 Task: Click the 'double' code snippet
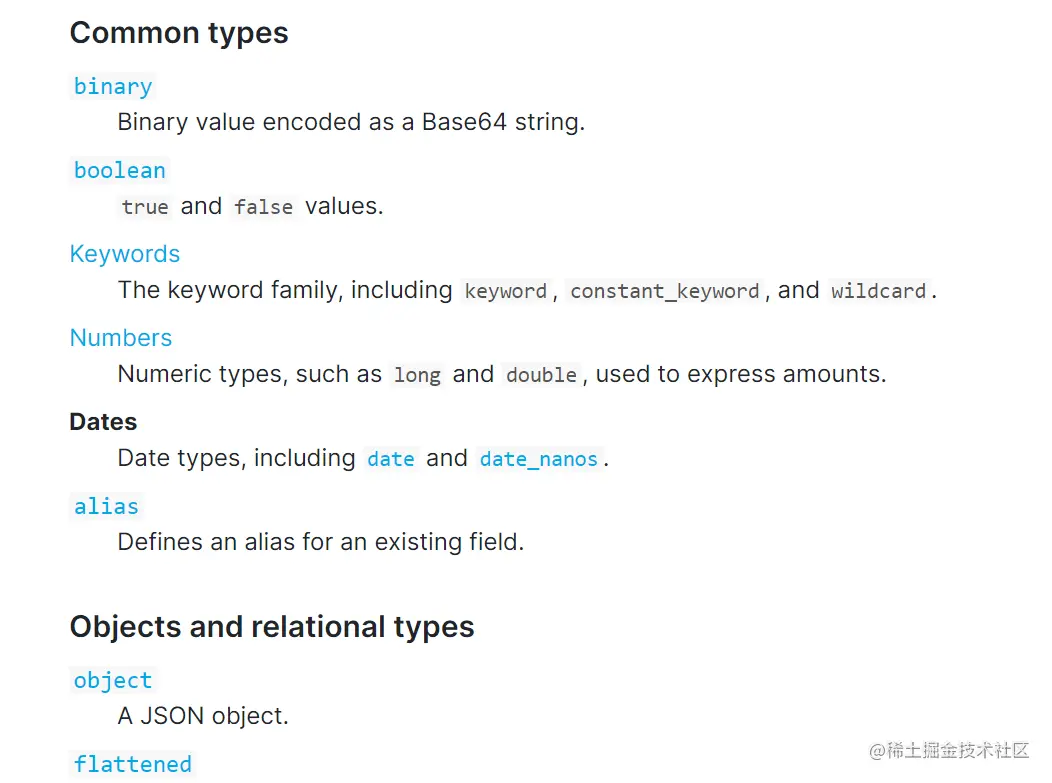(x=541, y=375)
